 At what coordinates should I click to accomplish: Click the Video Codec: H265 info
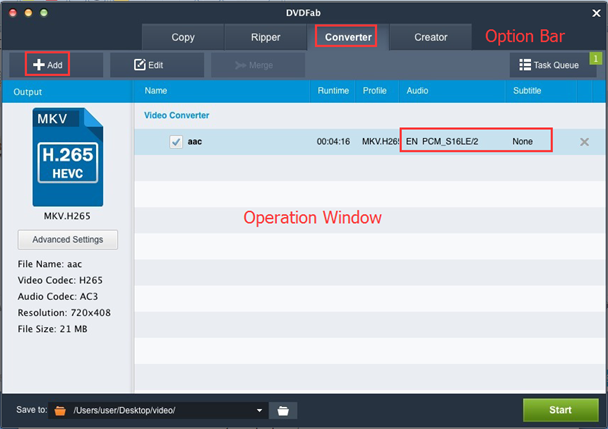tap(60, 280)
